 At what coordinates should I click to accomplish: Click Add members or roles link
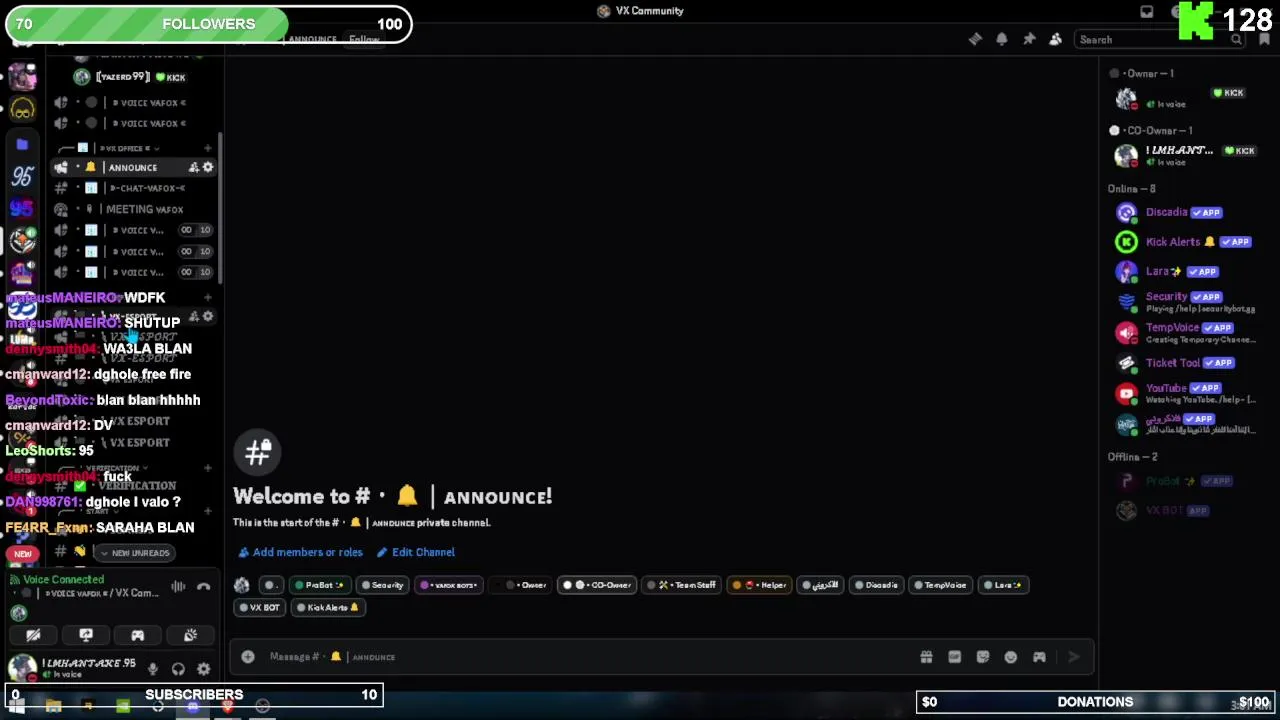coord(300,552)
